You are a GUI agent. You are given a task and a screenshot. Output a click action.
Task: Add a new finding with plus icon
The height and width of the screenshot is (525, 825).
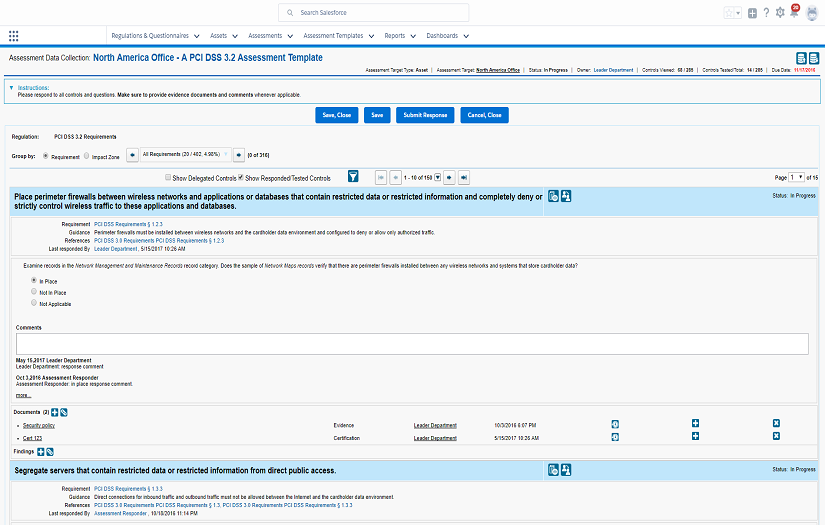(41, 452)
